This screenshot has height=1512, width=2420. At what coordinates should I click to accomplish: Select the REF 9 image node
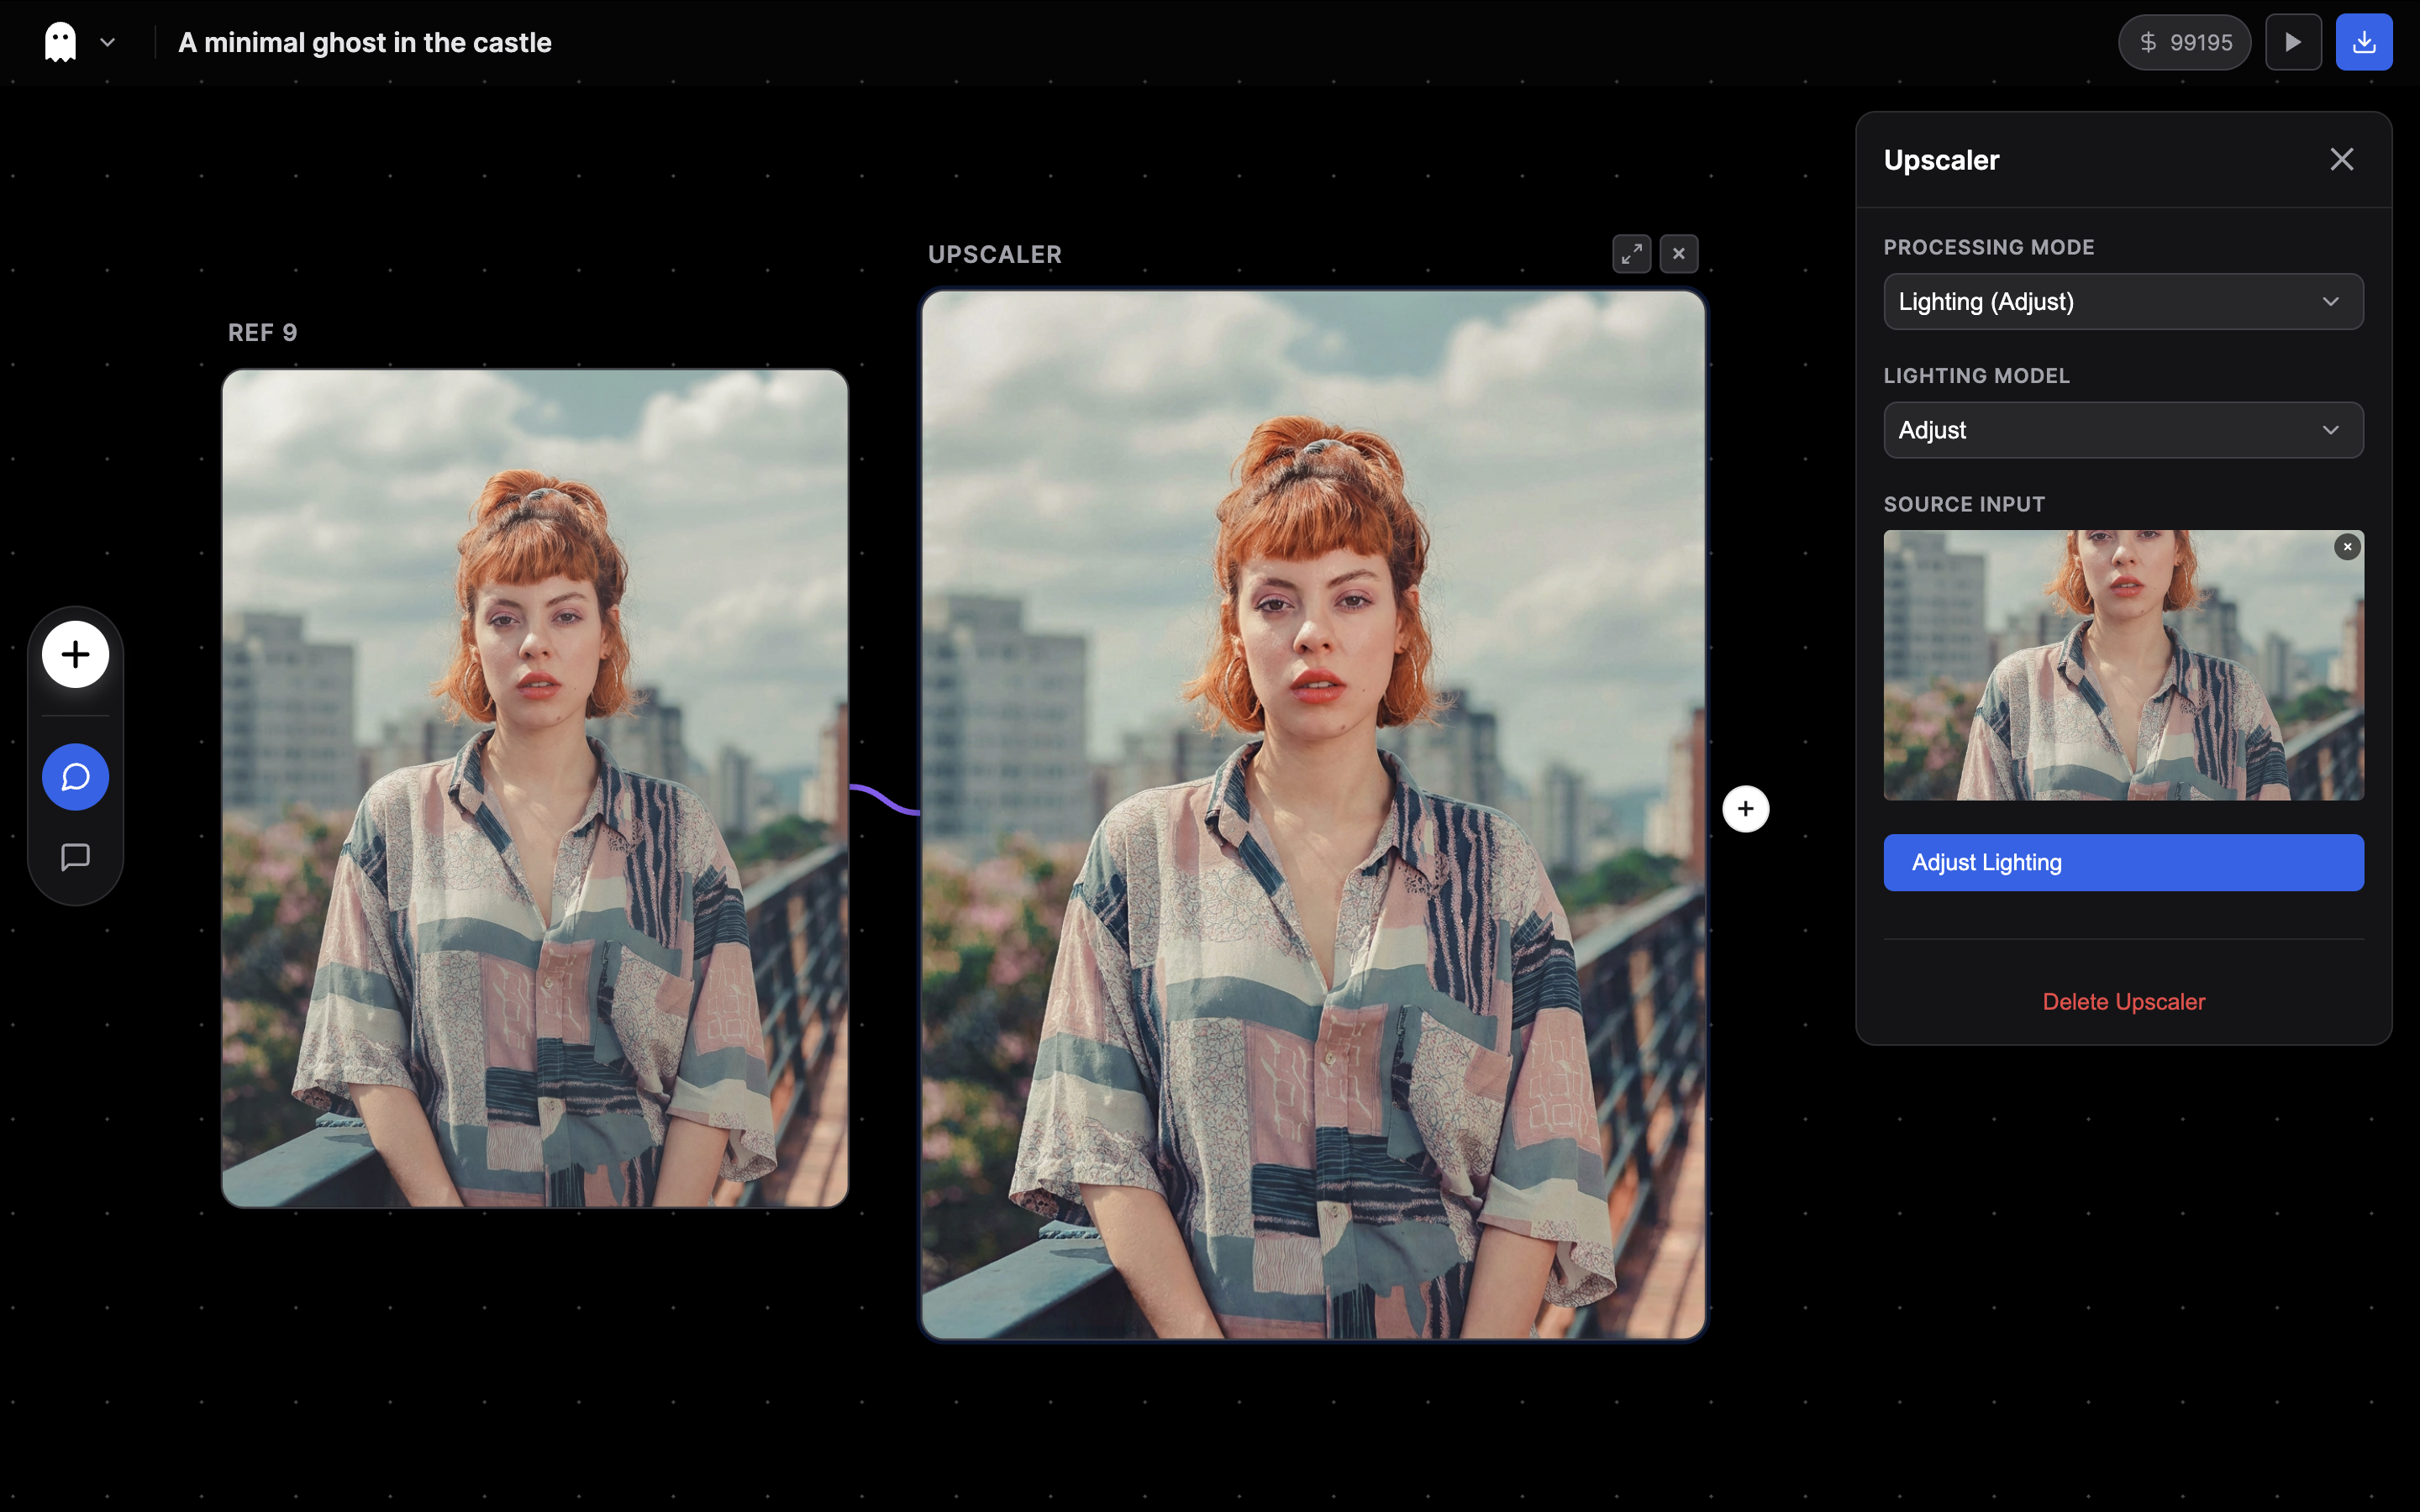tap(535, 790)
